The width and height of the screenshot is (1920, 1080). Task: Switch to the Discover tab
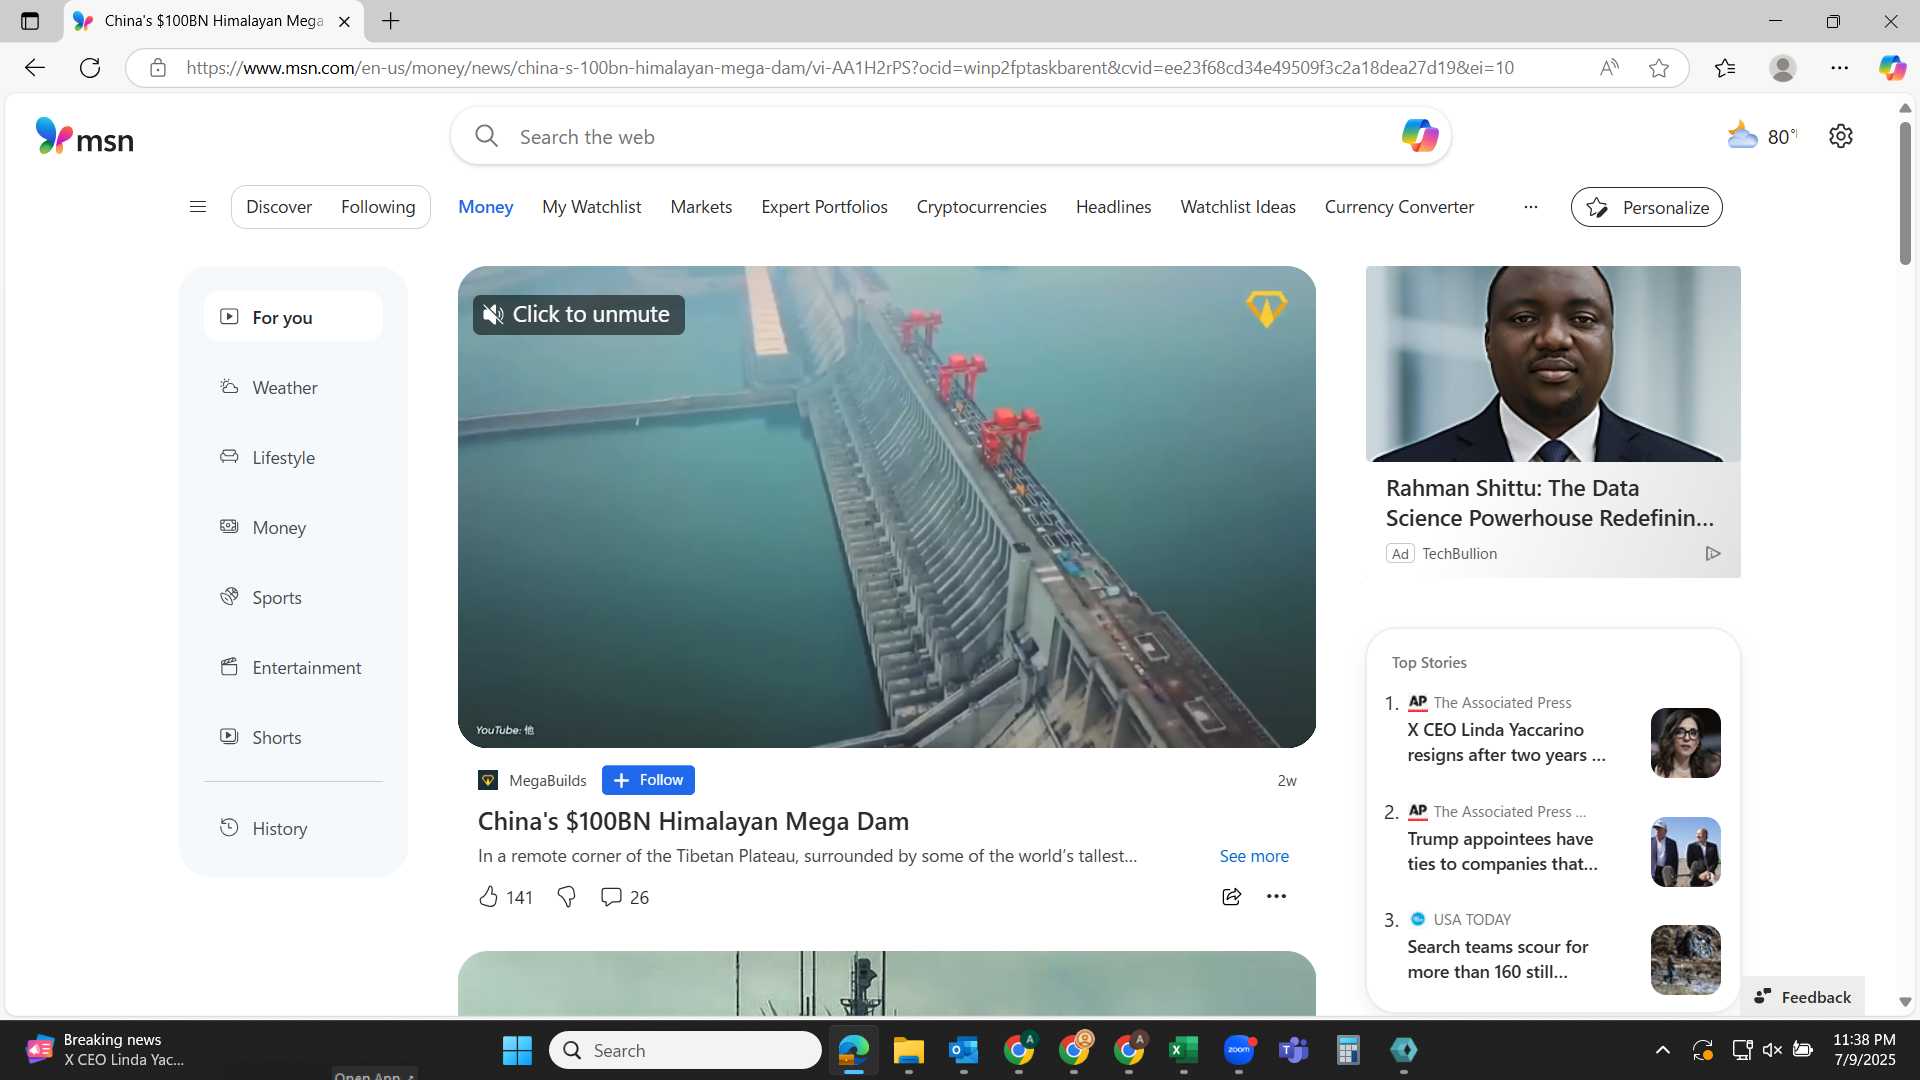pyautogui.click(x=279, y=207)
